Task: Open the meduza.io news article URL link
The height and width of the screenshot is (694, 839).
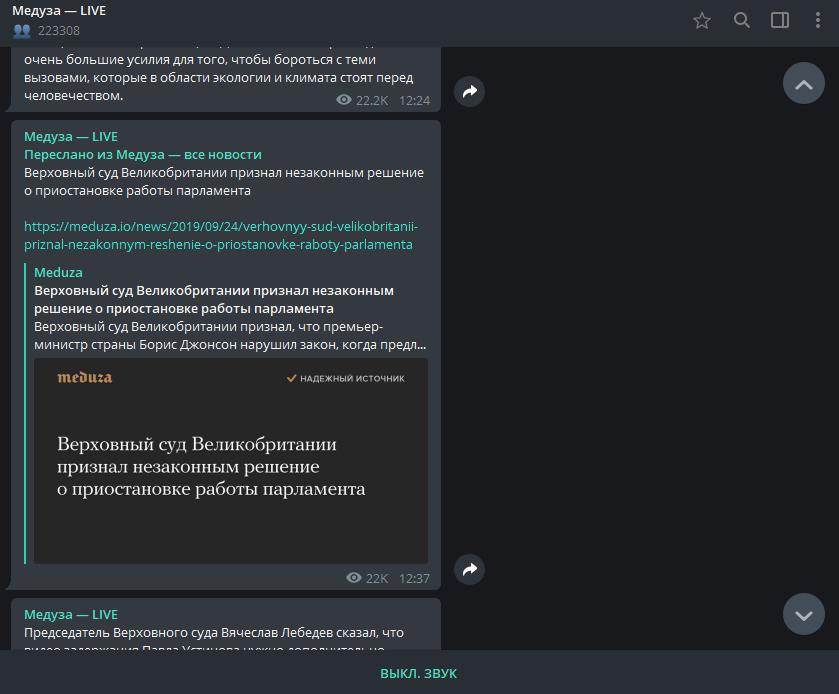Action: pos(220,235)
